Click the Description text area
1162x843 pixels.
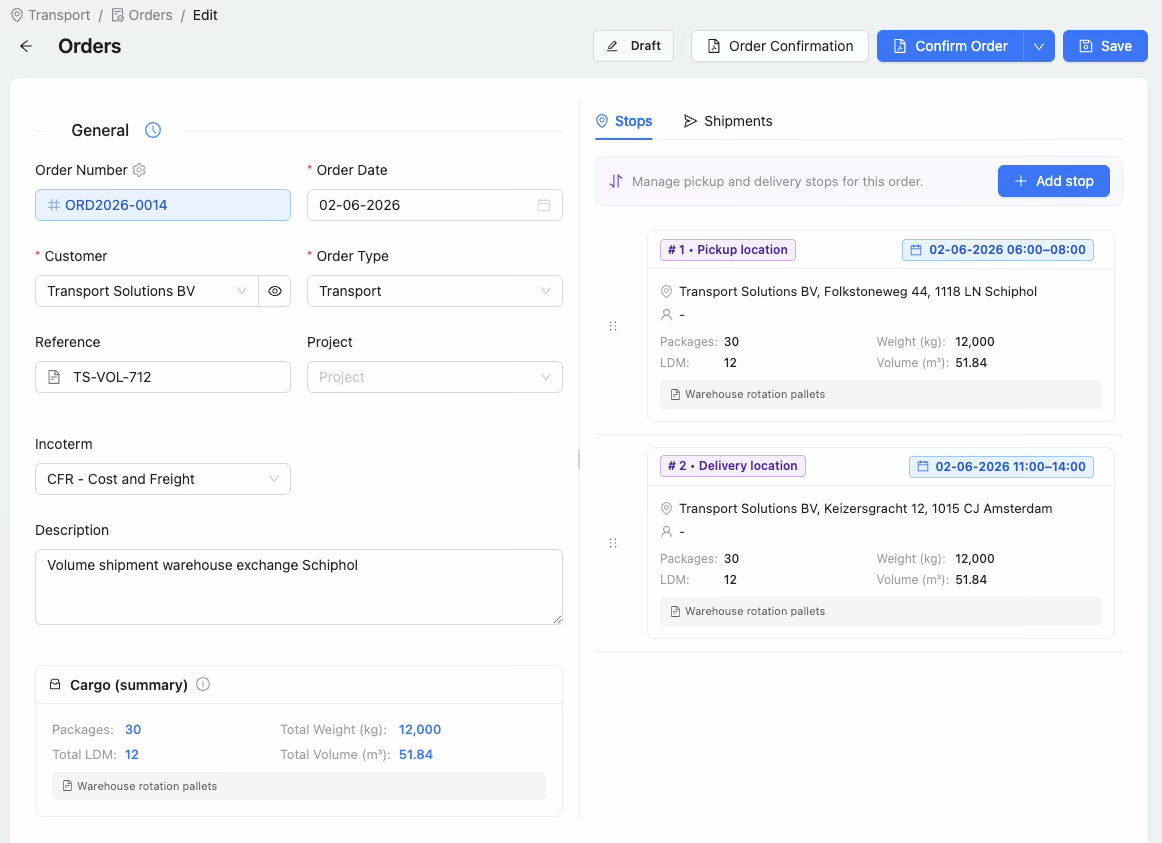coord(299,587)
